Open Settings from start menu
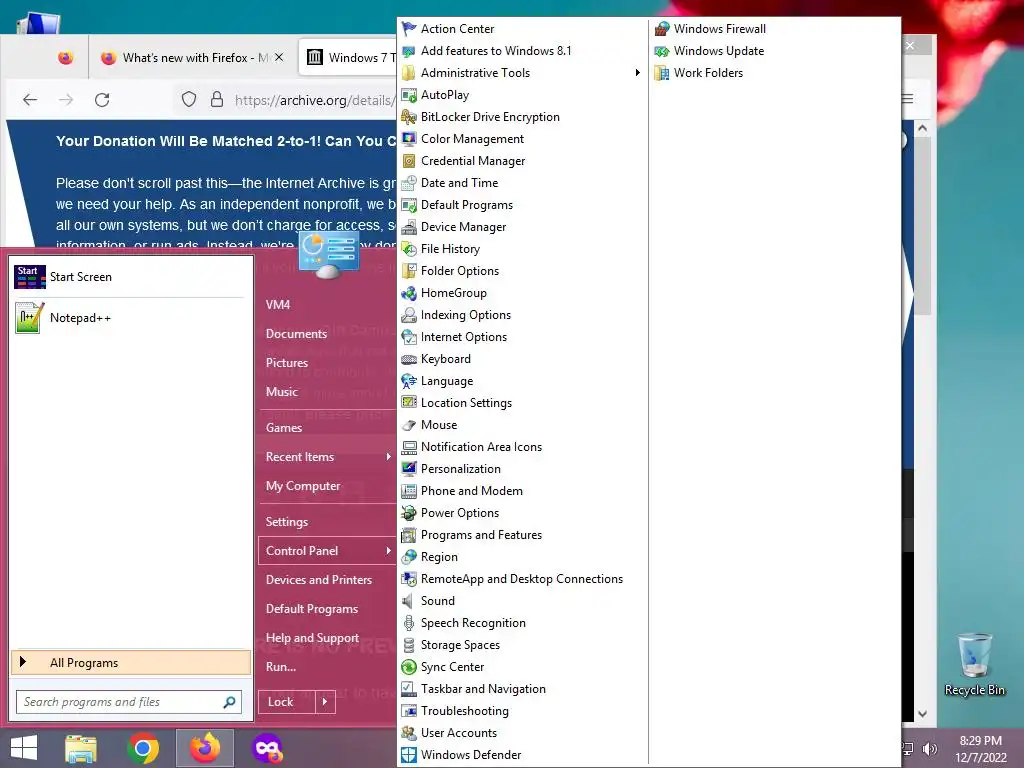 pyautogui.click(x=287, y=522)
